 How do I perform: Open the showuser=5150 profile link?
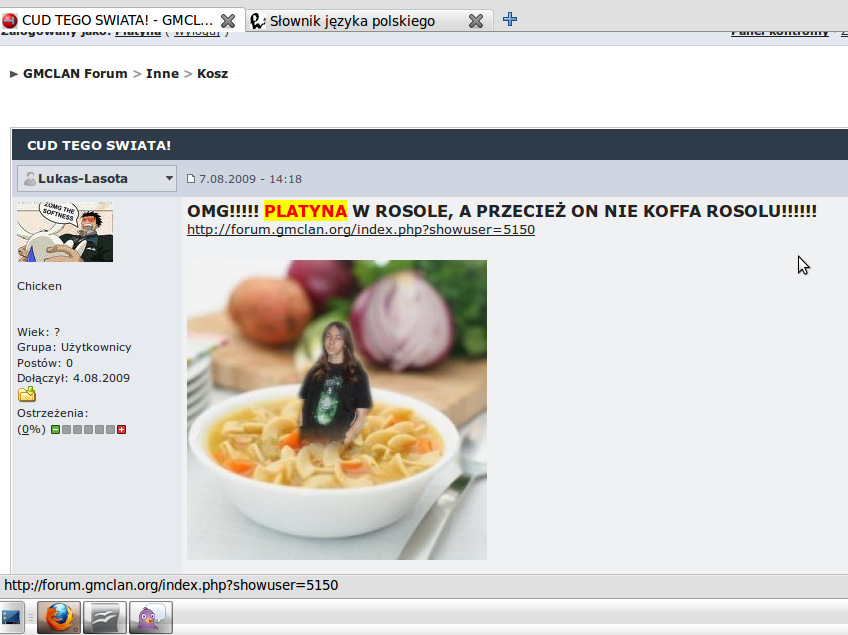click(361, 229)
